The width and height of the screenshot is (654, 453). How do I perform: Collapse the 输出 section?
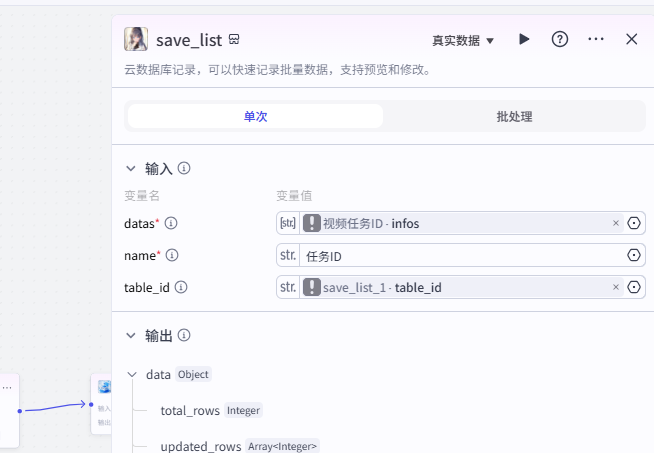coord(131,335)
